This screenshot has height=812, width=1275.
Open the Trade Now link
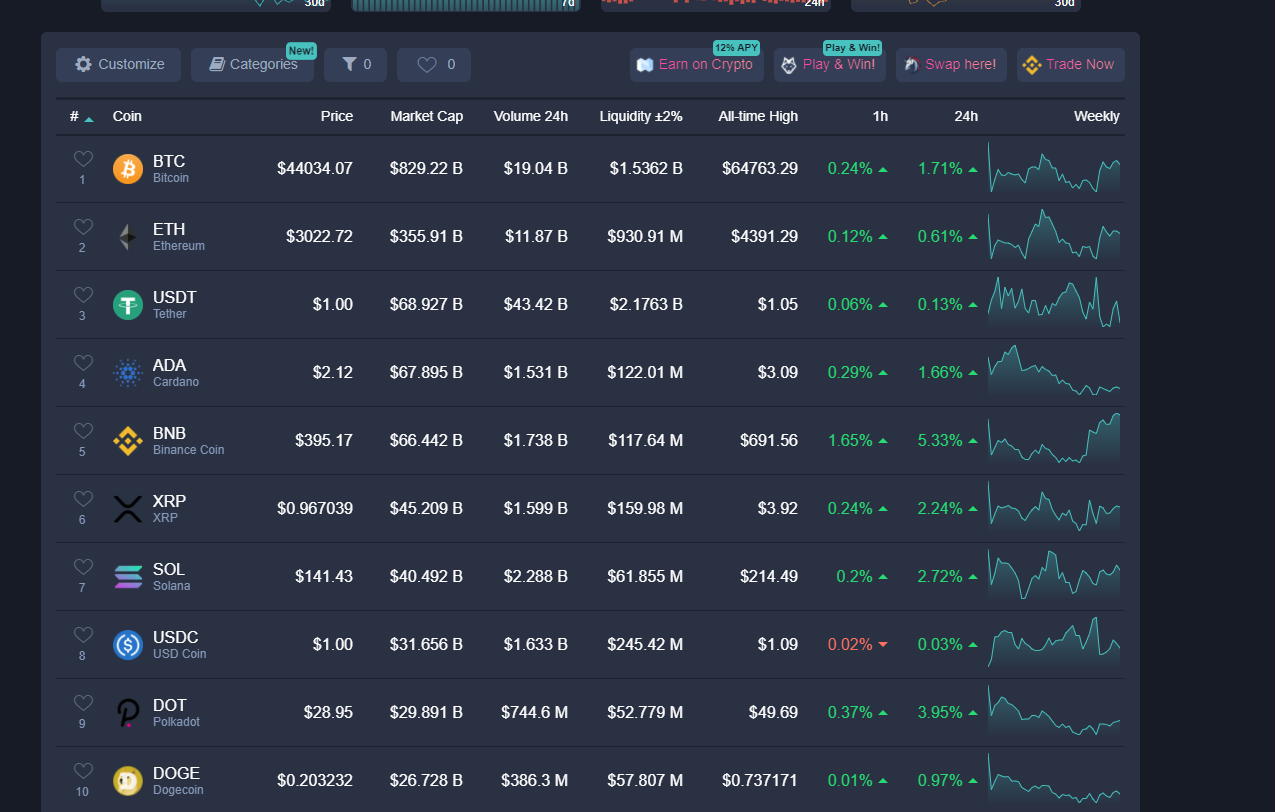pos(1071,65)
